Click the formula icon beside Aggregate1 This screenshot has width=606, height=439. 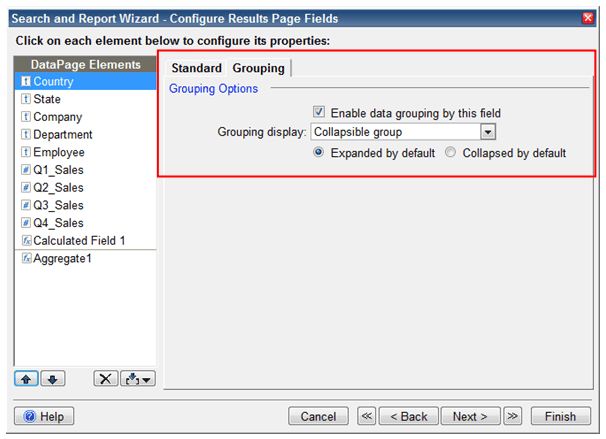[x=26, y=258]
